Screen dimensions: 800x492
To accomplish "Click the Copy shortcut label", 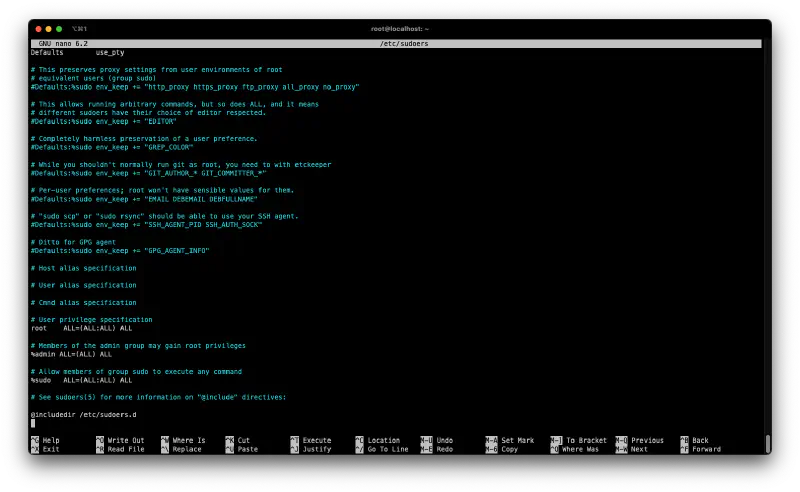I will point(502,449).
